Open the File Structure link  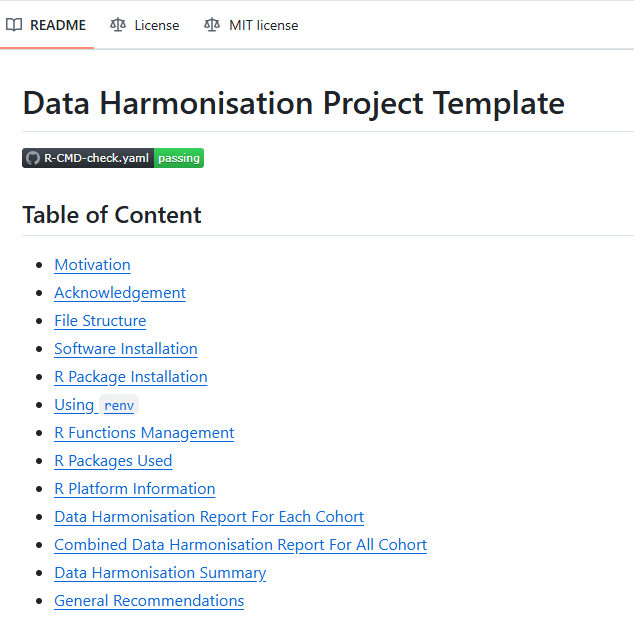tap(100, 321)
